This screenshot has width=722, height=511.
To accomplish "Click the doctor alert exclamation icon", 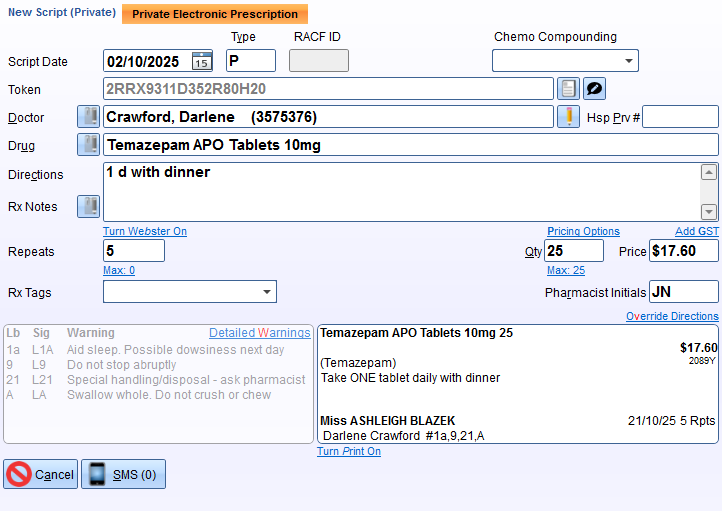I will 568,117.
